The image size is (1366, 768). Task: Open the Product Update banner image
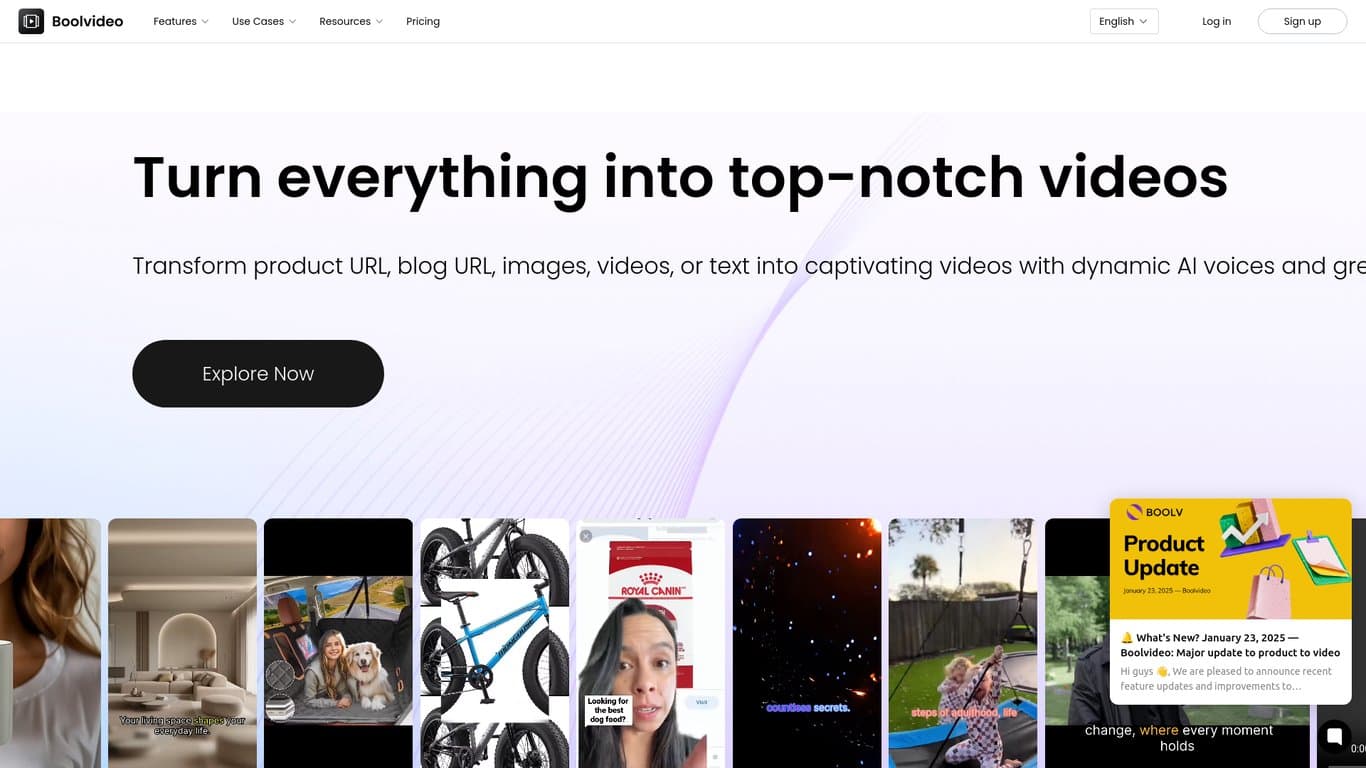tap(1231, 559)
